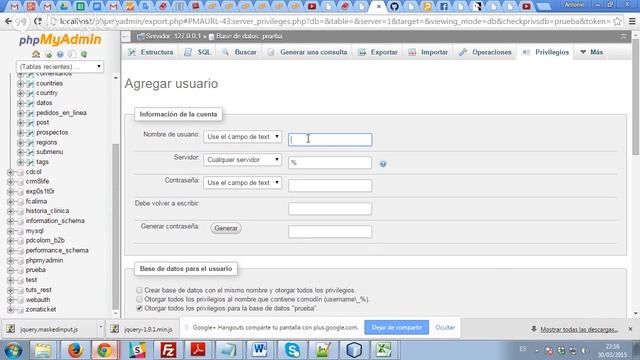Close the downloads bar with X
Image resolution: width=640 pixels, height=360 pixels.
(630, 329)
